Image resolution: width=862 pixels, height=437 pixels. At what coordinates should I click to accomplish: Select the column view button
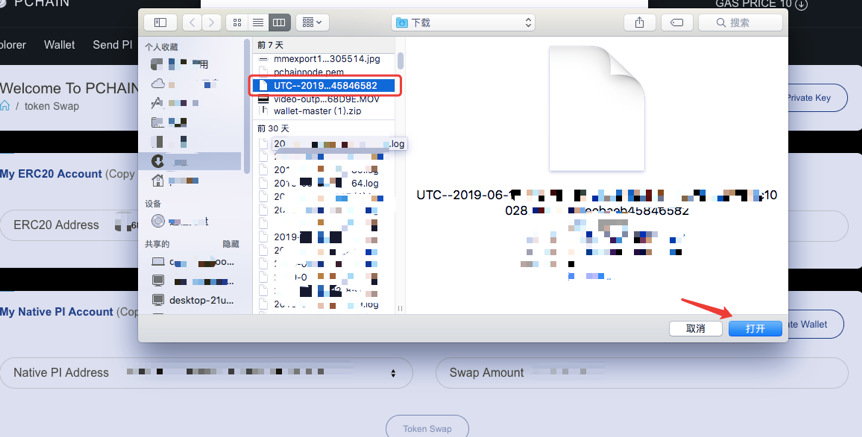click(x=279, y=23)
